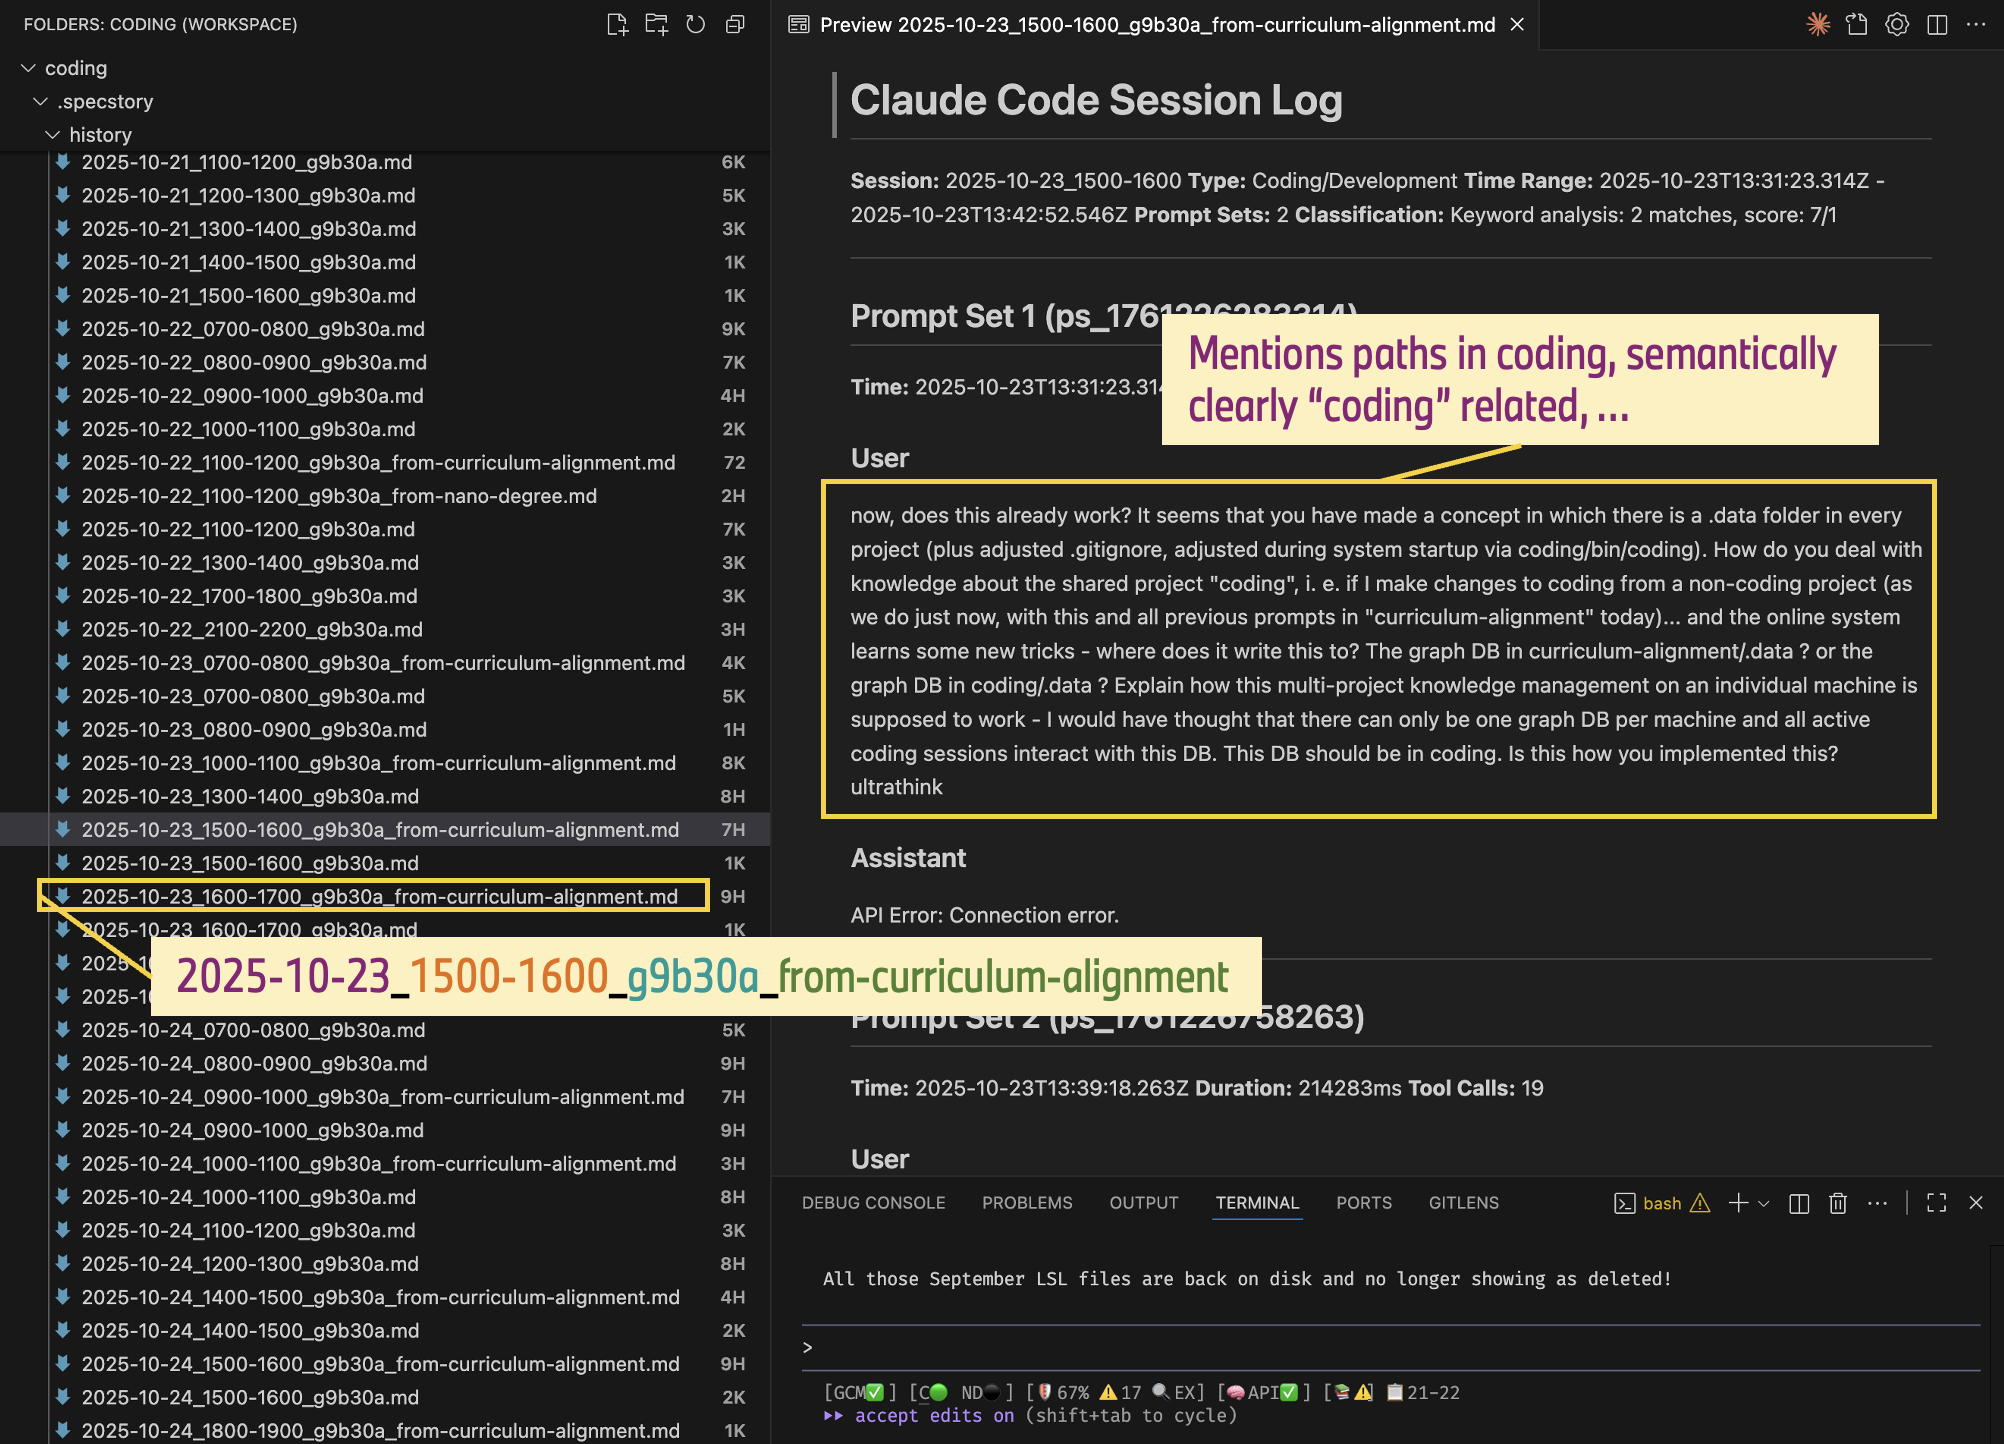The height and width of the screenshot is (1444, 2004).
Task: Open 2025-10-23_0700-0800_g9b30a_from-curriculum-alignment.md
Action: tap(383, 663)
